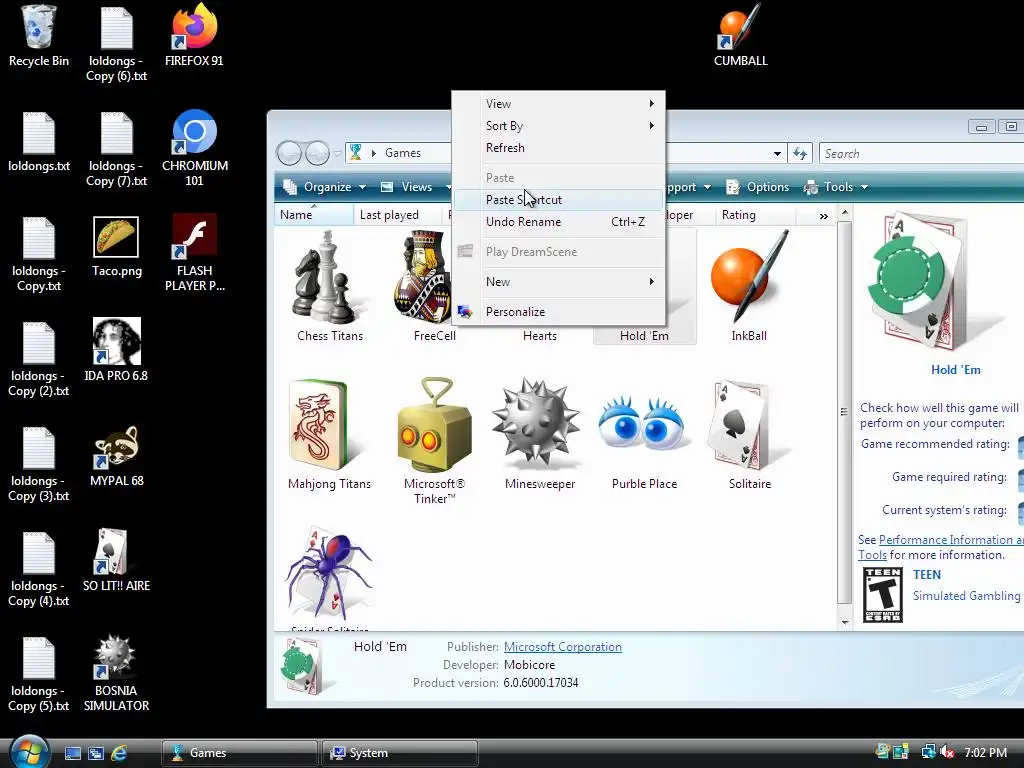
Task: Click the refresh button beside address bar
Action: (x=800, y=153)
